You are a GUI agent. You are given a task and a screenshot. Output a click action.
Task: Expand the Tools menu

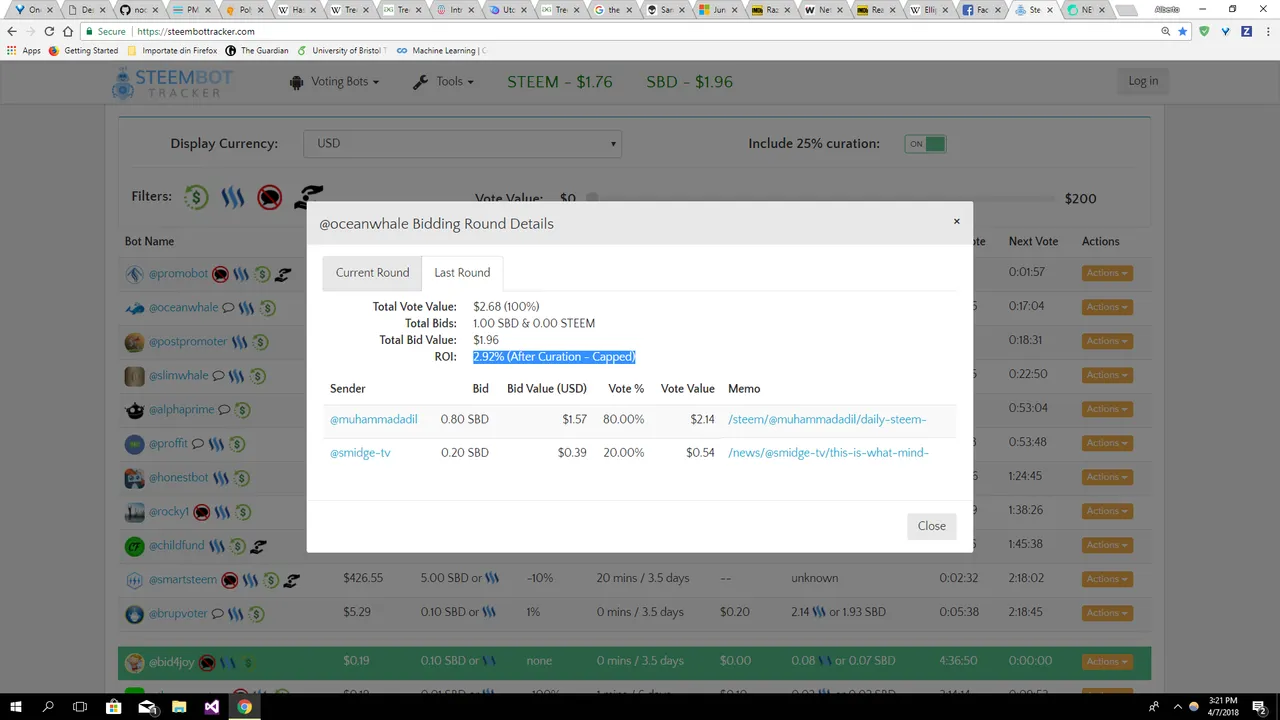(x=443, y=82)
